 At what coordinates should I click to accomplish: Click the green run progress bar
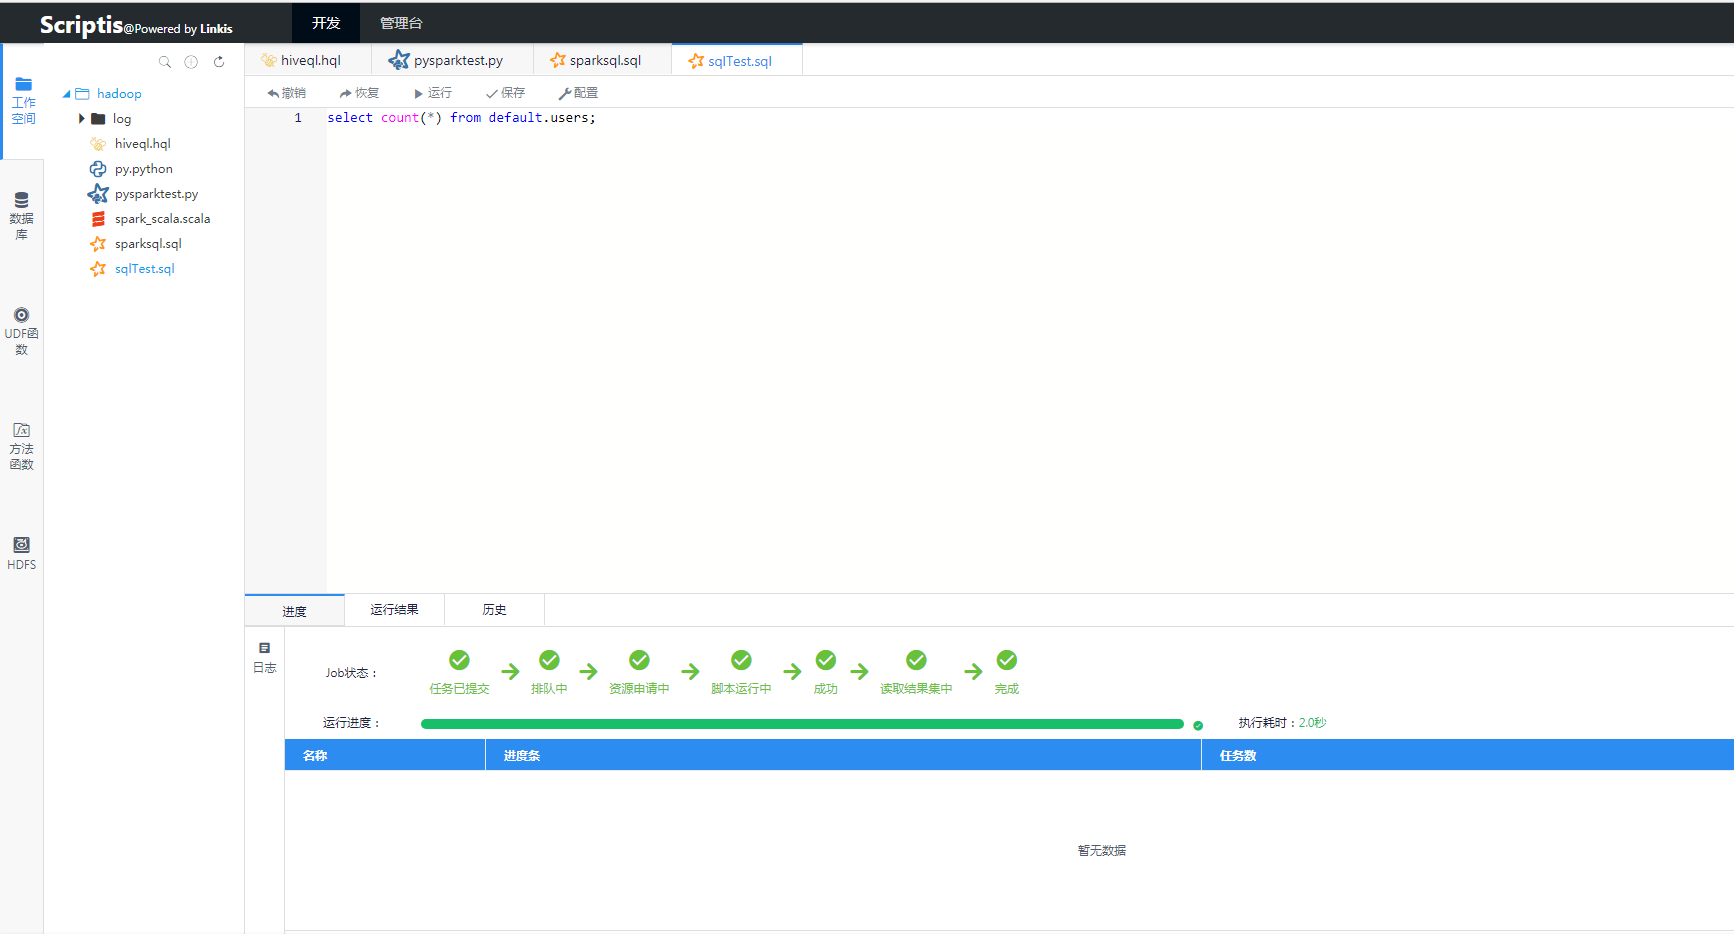801,724
